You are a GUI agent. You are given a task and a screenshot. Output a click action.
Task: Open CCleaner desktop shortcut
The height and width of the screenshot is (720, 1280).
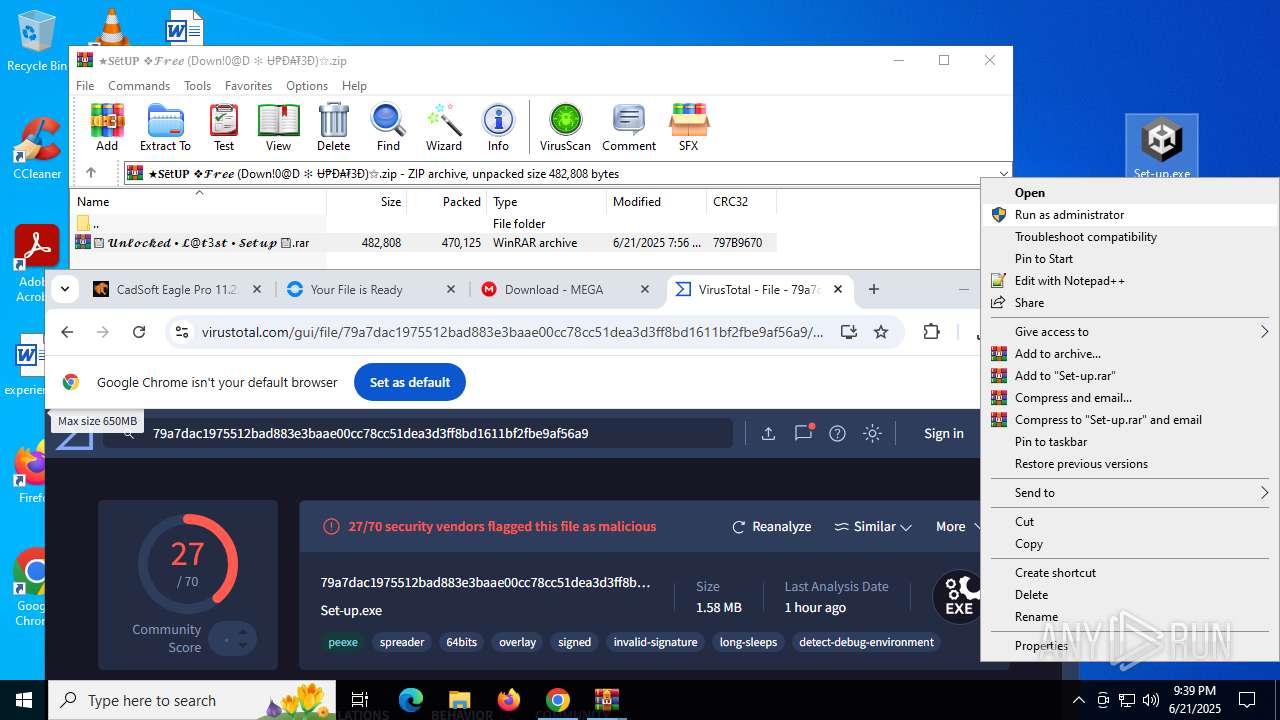(x=37, y=148)
